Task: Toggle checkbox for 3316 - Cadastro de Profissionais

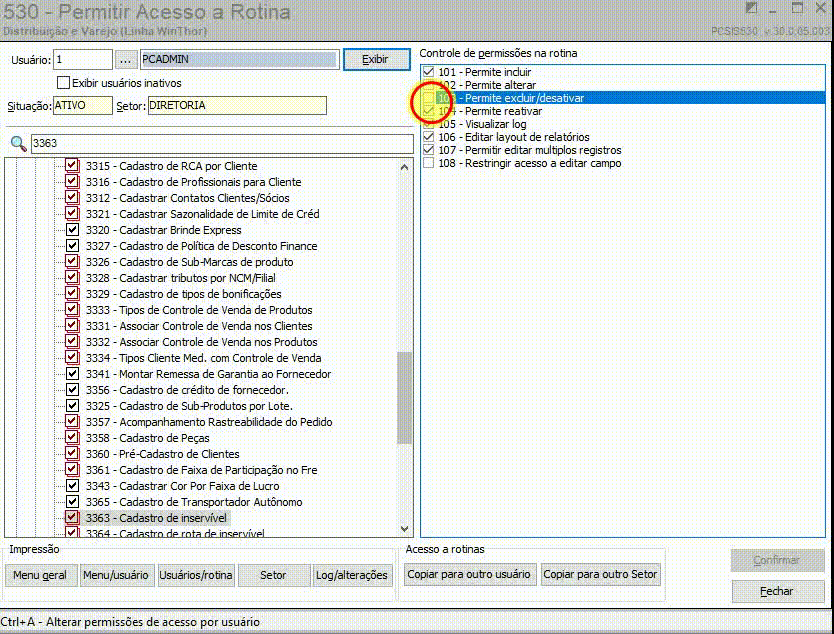Action: [72, 181]
